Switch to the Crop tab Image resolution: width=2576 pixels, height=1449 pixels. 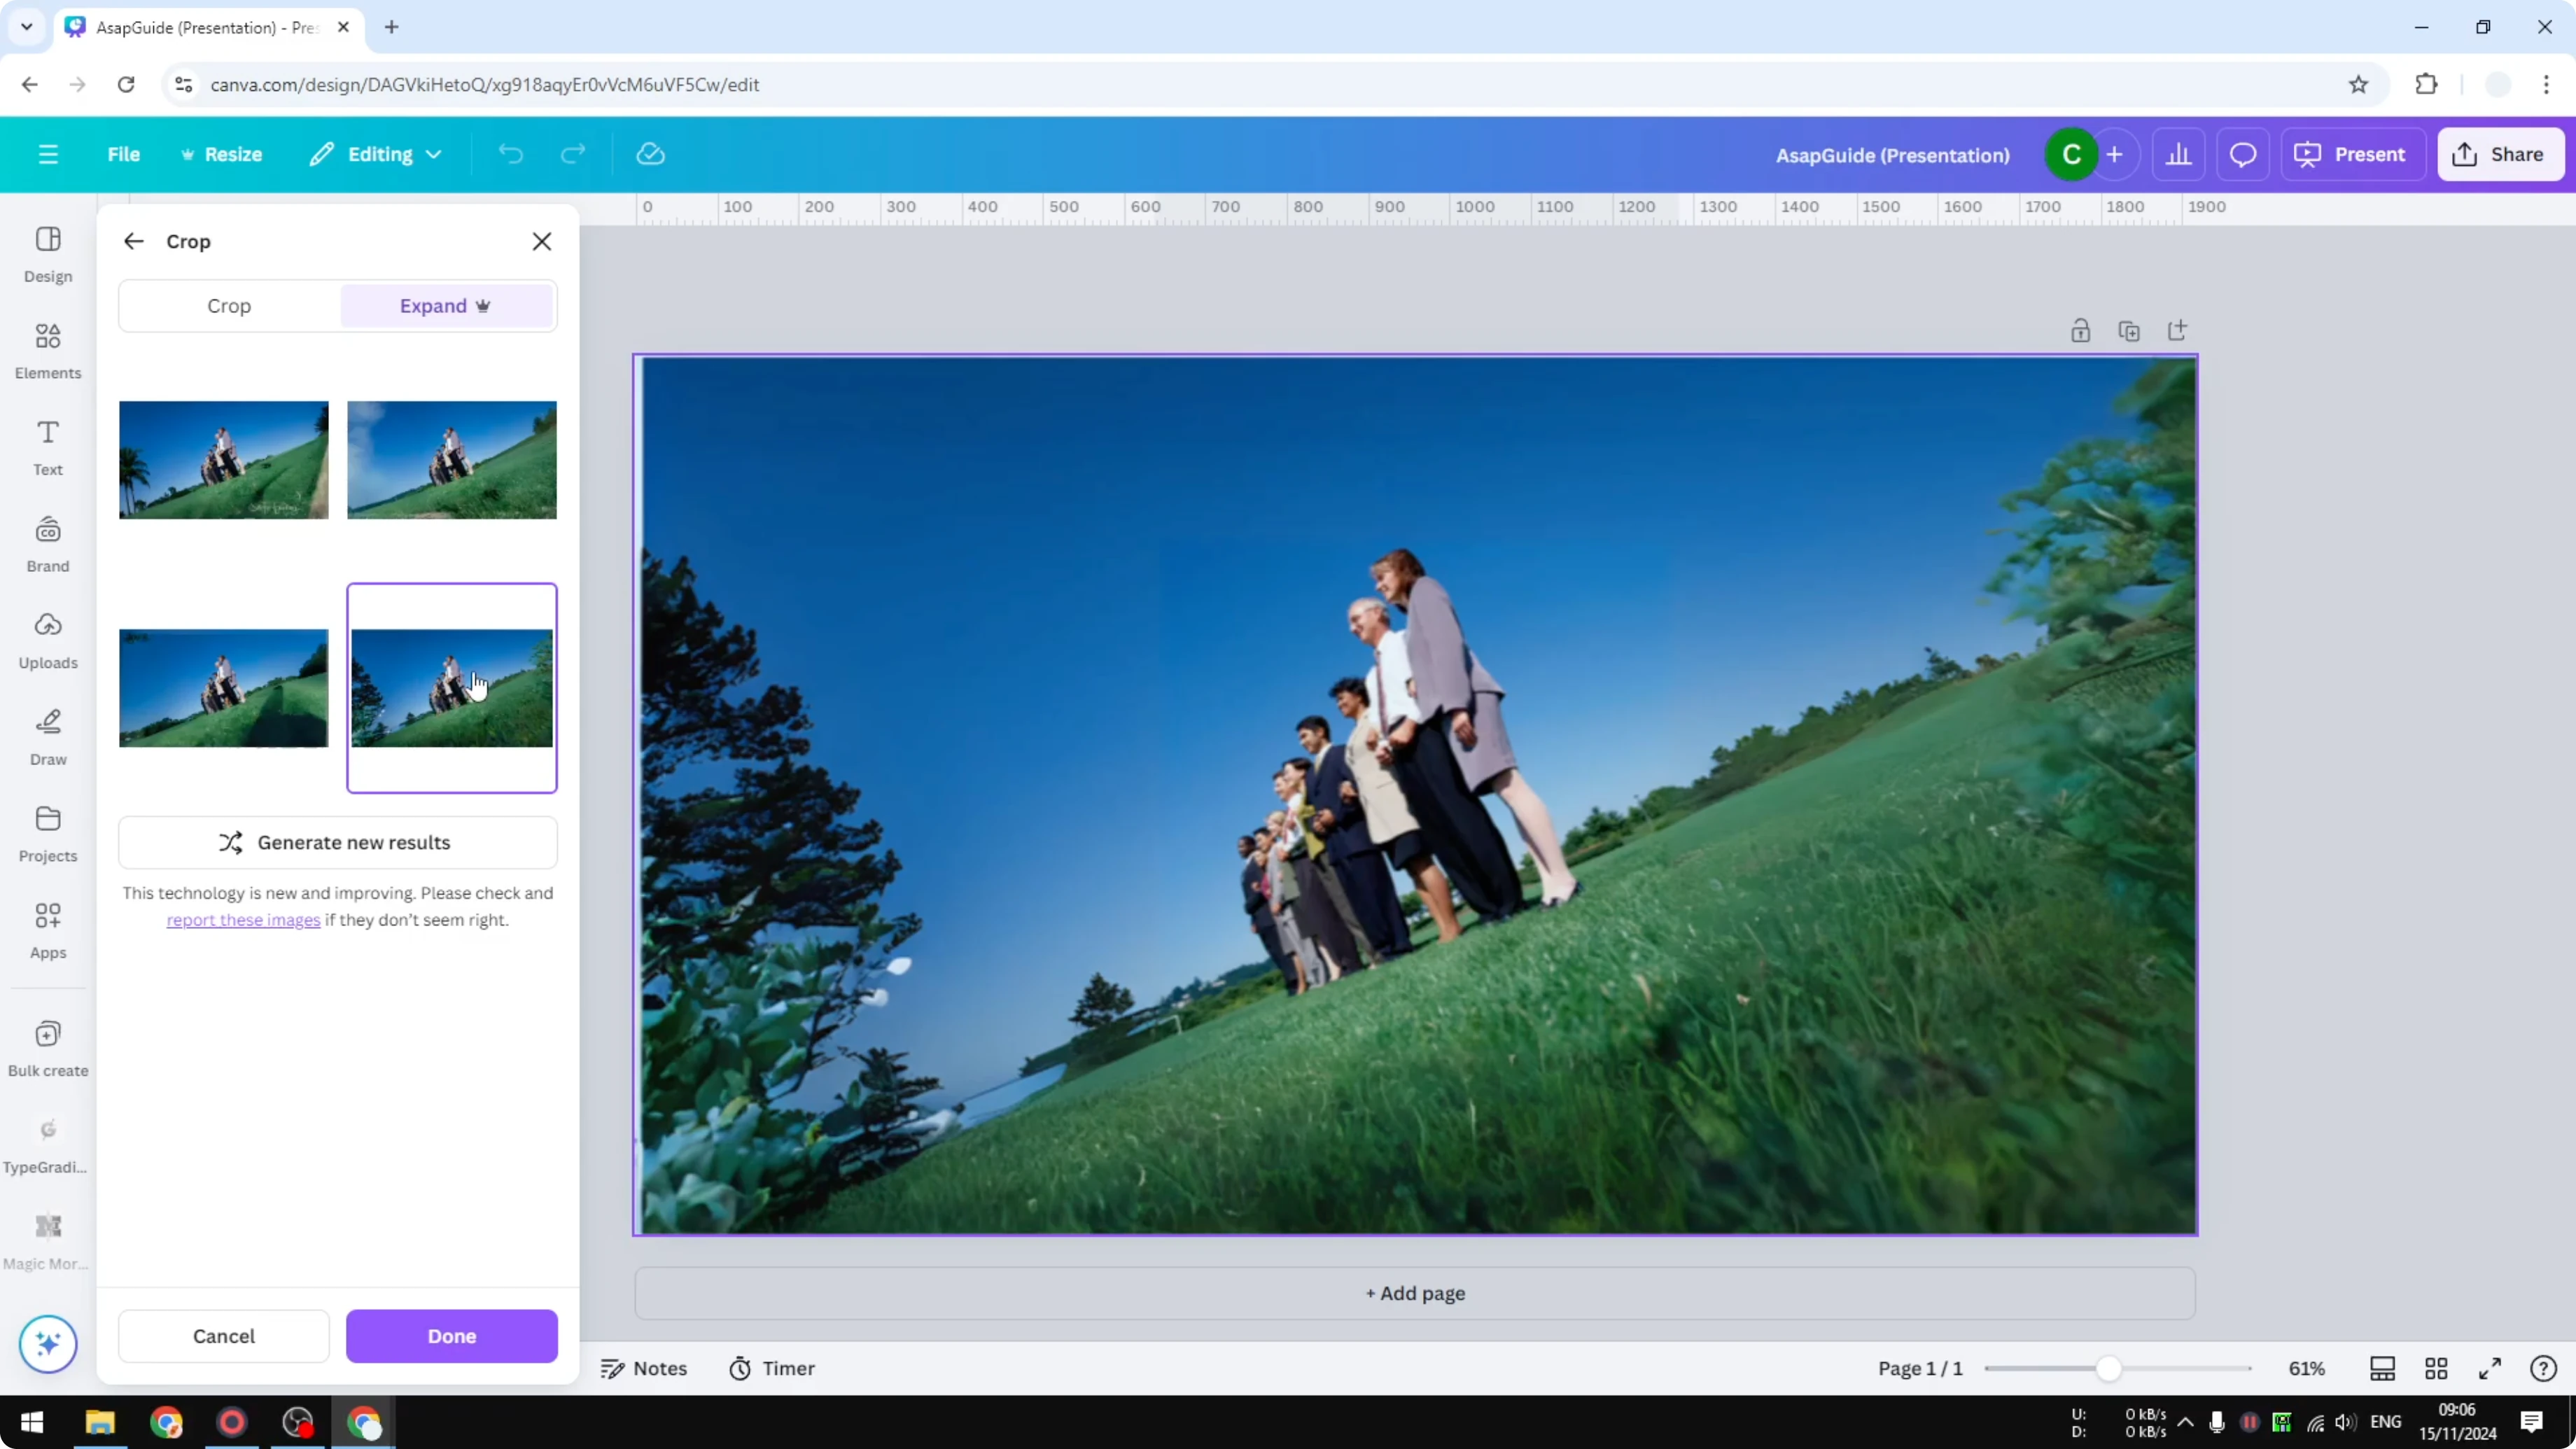229,305
